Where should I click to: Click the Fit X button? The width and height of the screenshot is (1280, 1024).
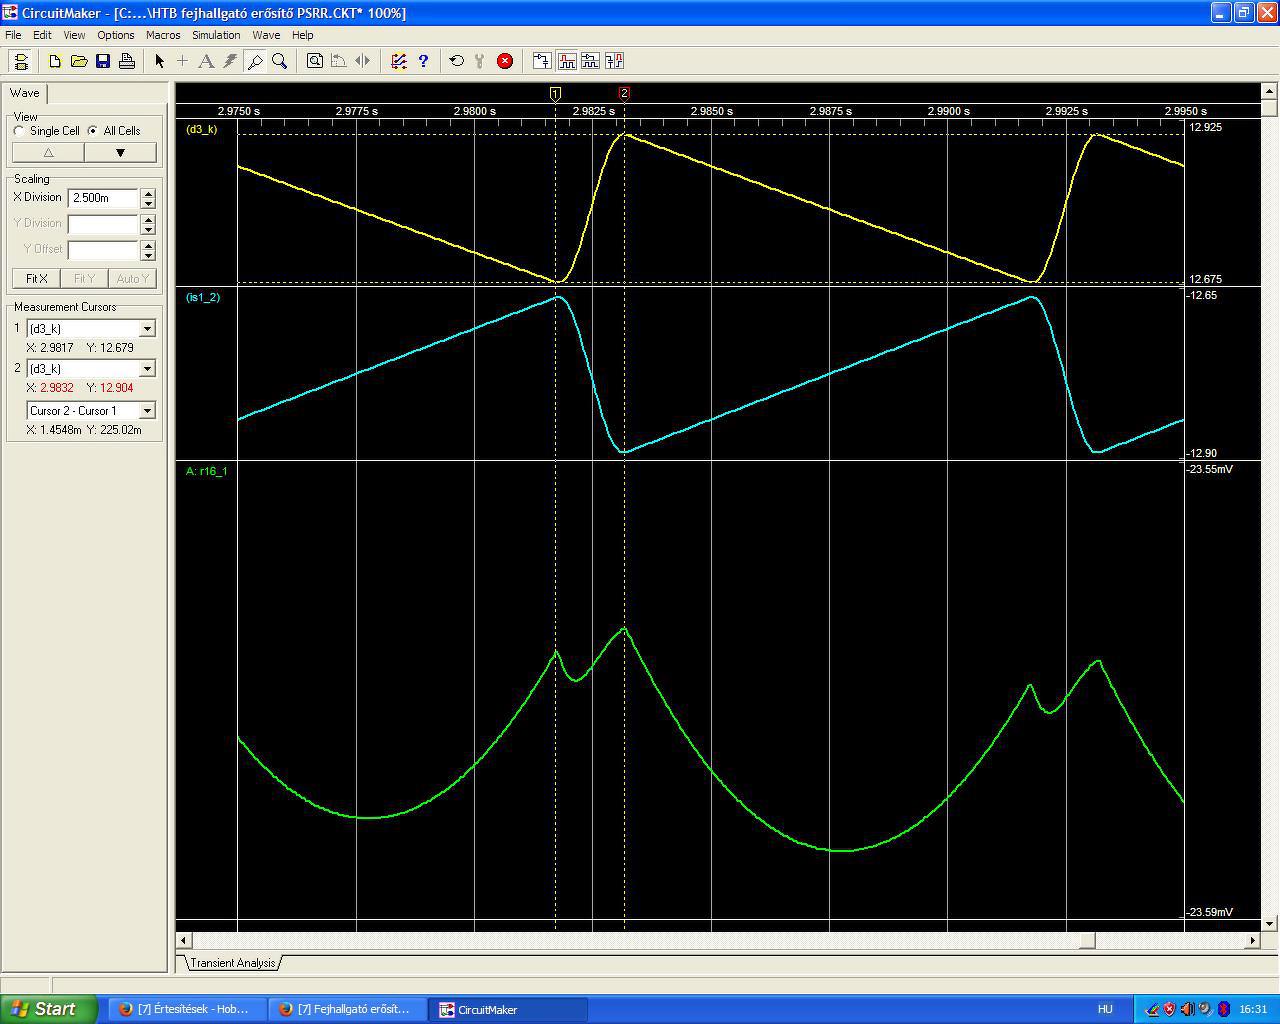pos(36,279)
